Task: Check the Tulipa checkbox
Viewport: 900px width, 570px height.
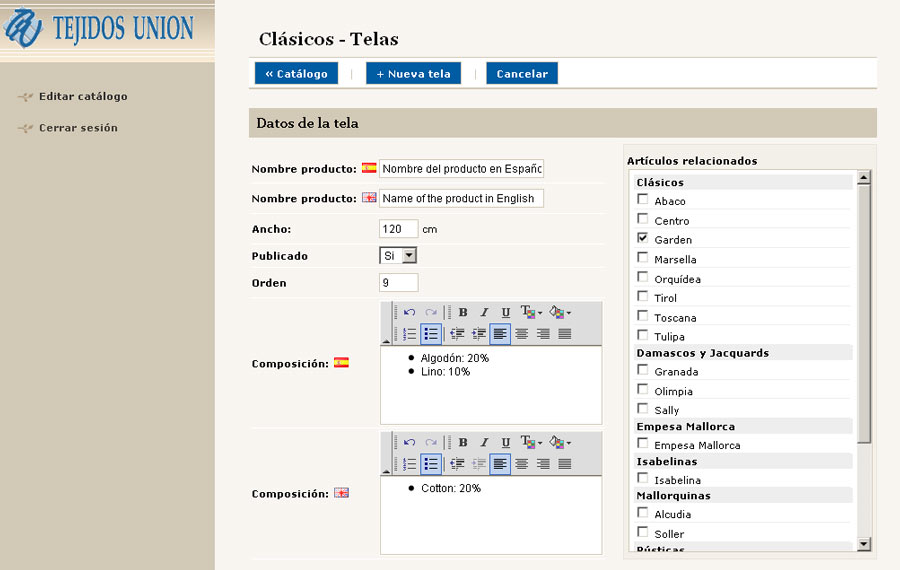Action: pos(643,335)
